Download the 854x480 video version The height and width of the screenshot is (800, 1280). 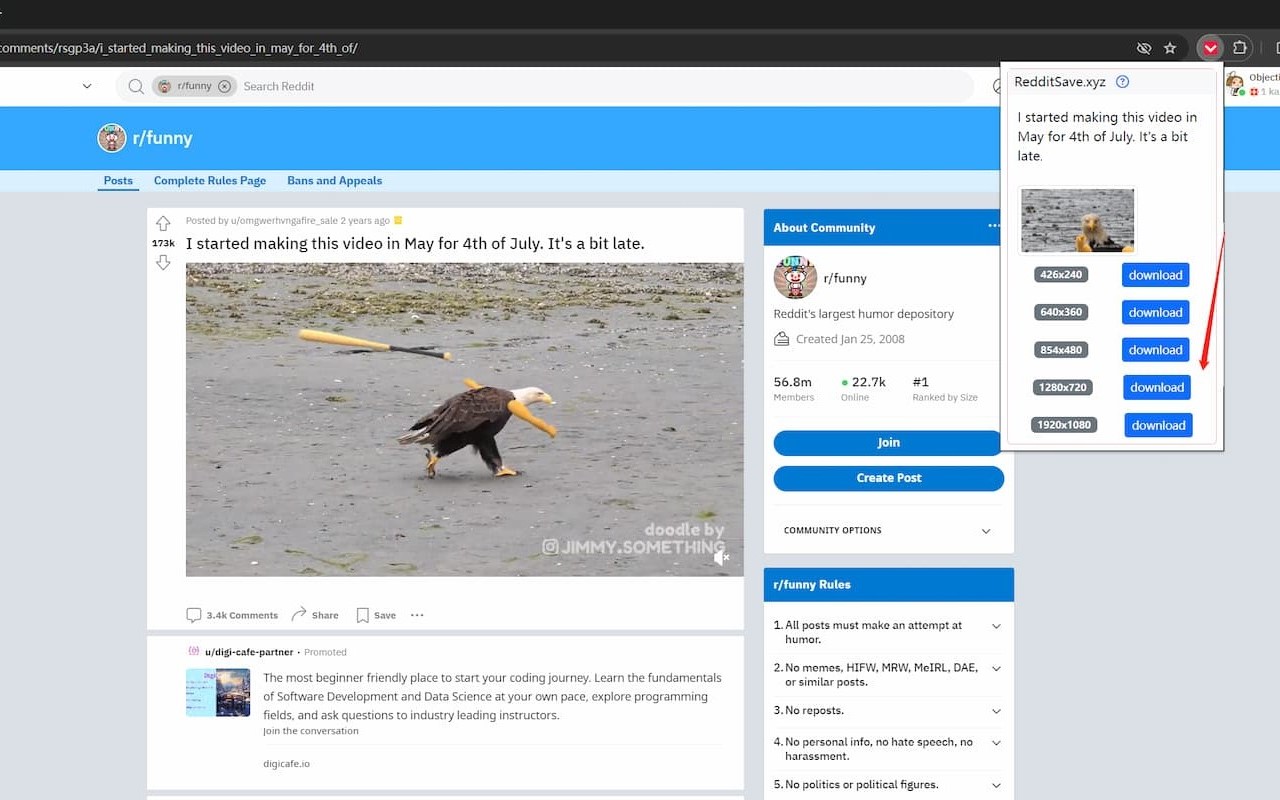point(1155,350)
